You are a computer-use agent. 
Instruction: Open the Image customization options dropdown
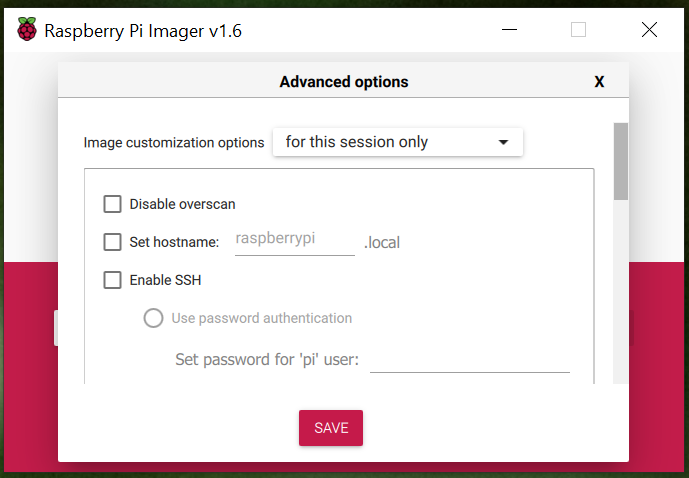398,142
